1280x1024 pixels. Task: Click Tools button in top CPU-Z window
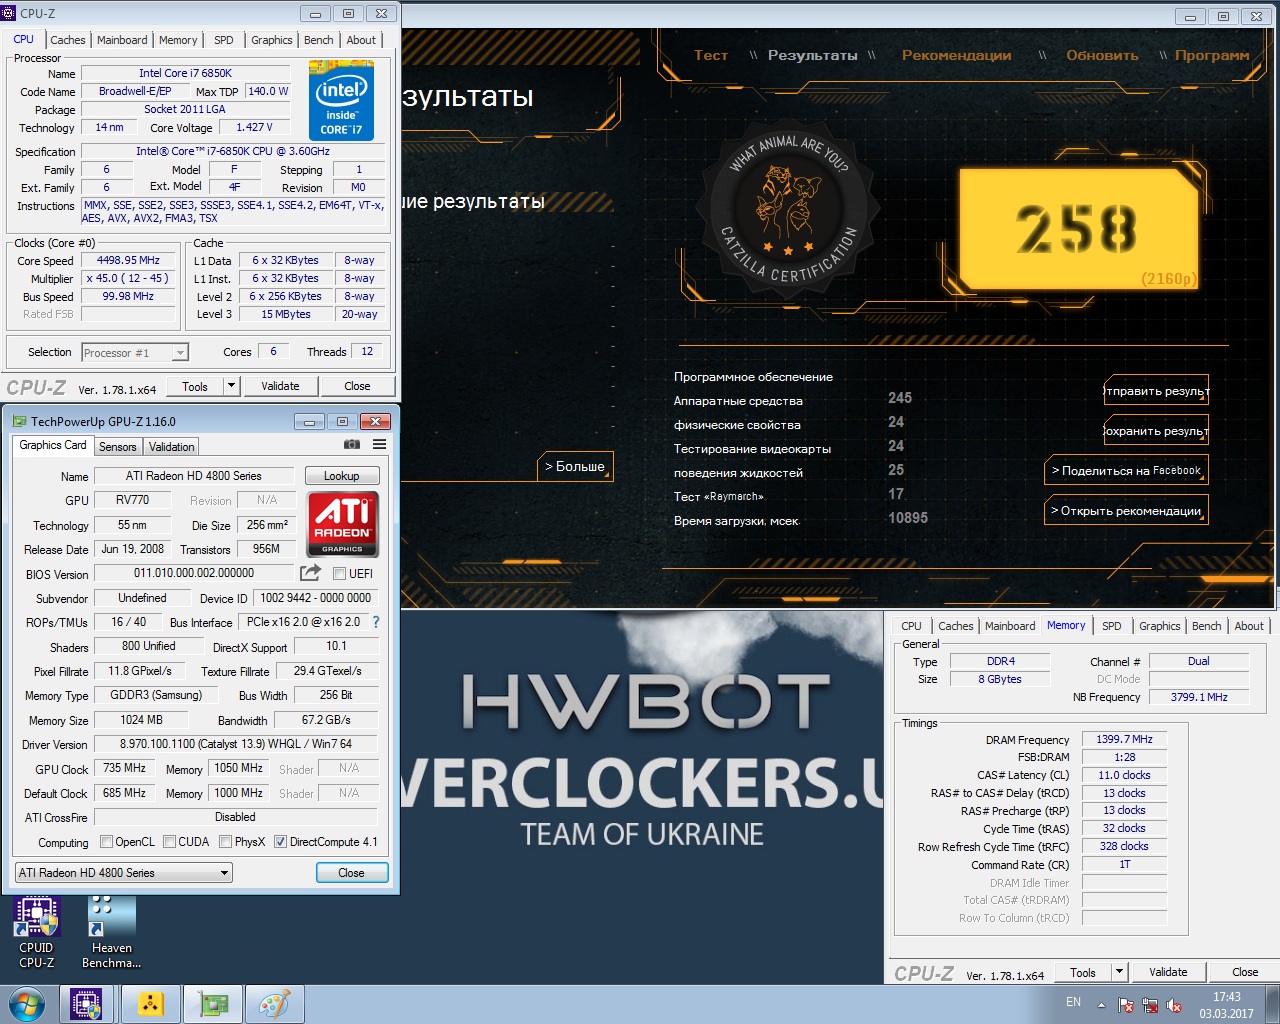[195, 386]
